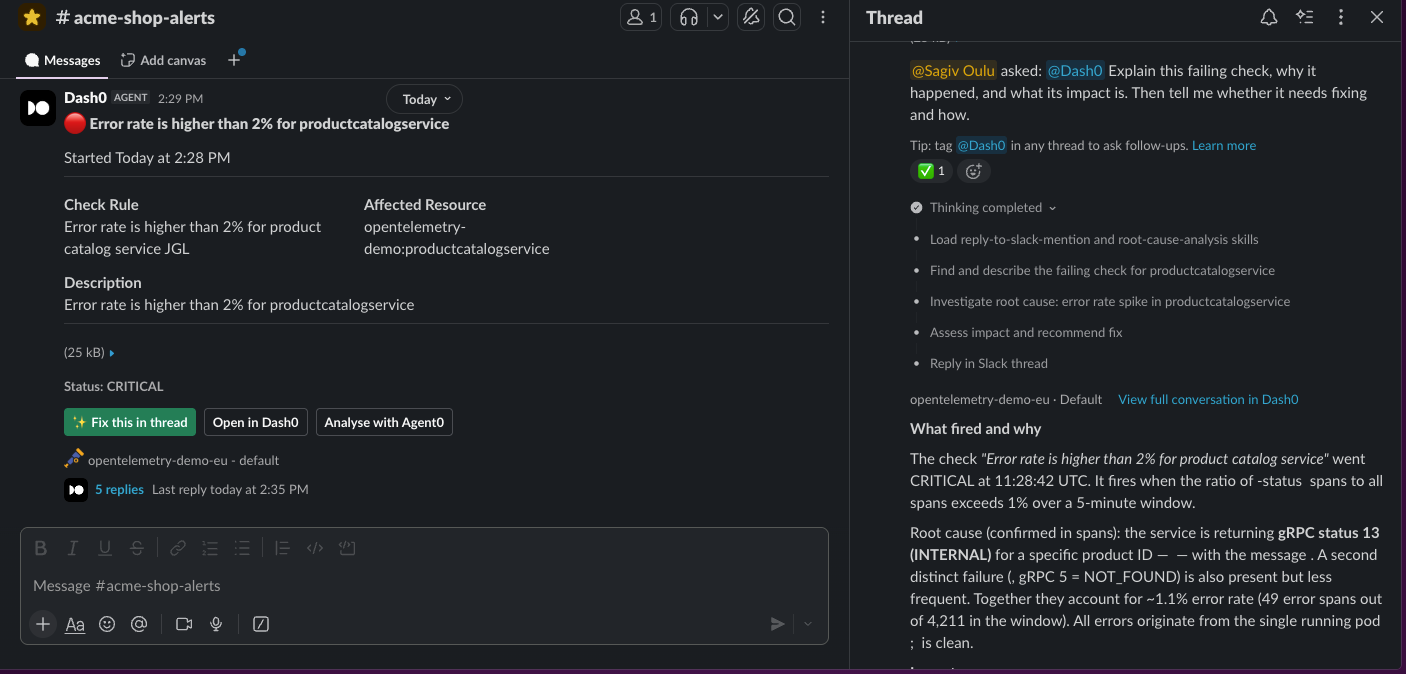
Task: Open channel notification preferences bell-slash icon
Action: click(750, 17)
